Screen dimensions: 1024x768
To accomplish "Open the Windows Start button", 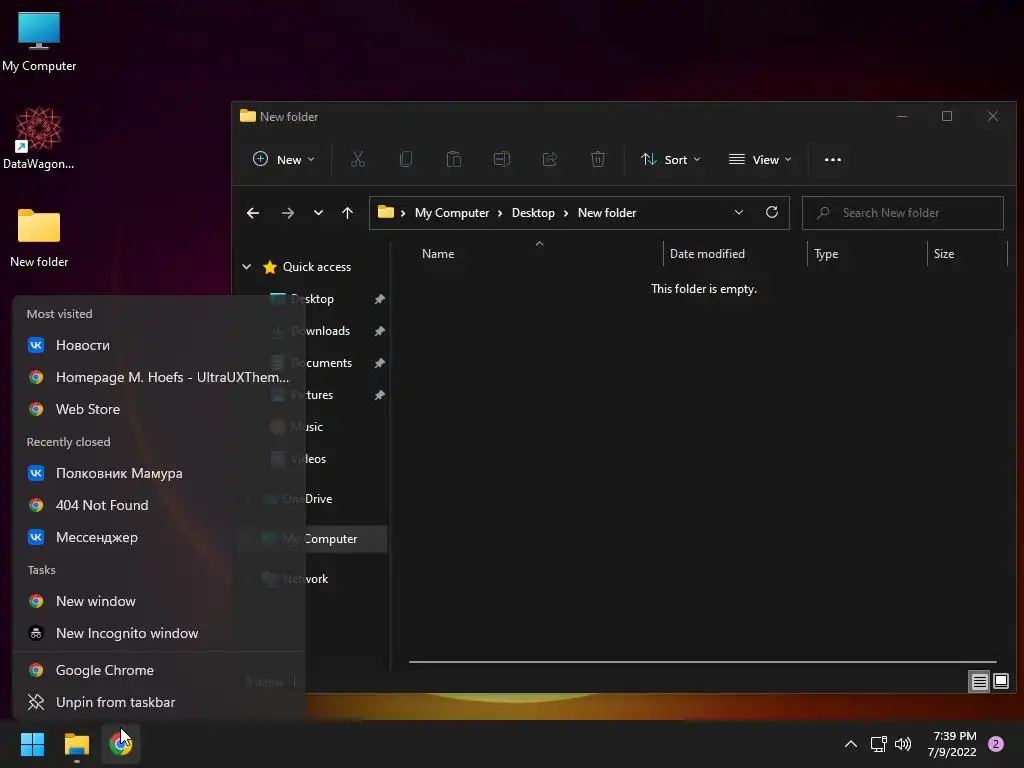I will pos(32,744).
